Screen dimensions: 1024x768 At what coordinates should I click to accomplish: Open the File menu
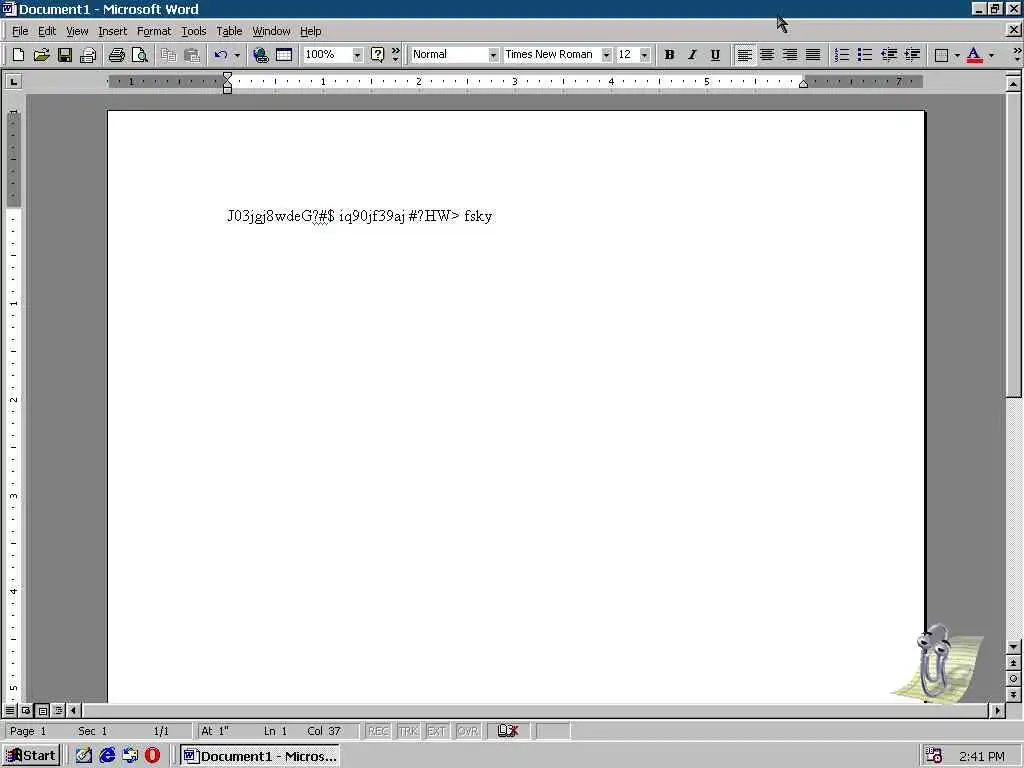20,31
